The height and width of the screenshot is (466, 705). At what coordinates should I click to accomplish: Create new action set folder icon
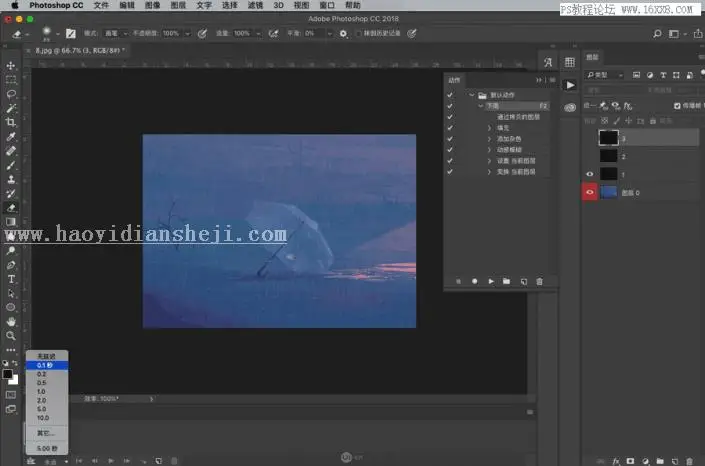point(506,281)
